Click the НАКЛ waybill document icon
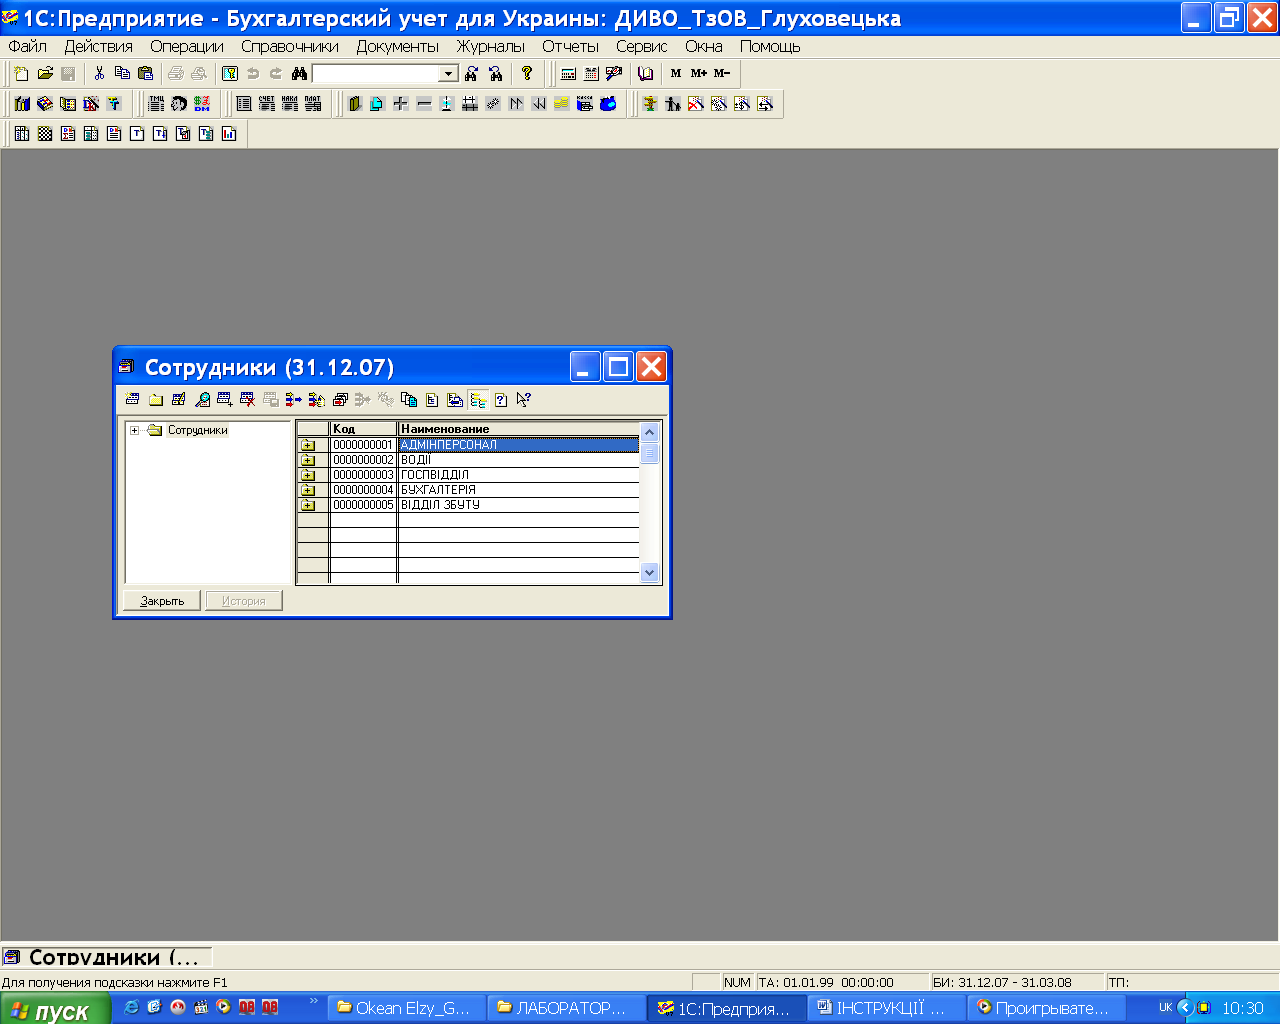 click(290, 103)
